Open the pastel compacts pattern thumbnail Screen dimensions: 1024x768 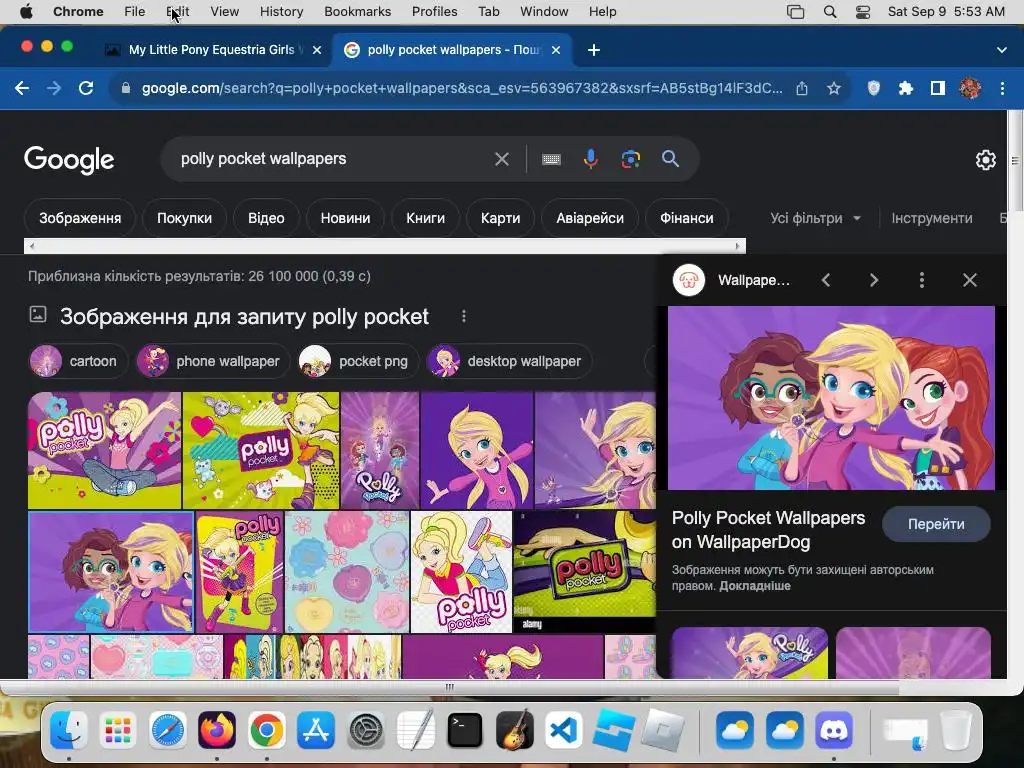point(347,571)
